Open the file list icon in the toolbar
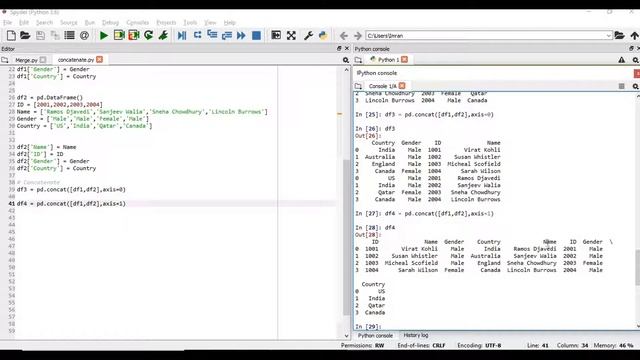The image size is (640, 360). pyautogui.click(x=69, y=36)
